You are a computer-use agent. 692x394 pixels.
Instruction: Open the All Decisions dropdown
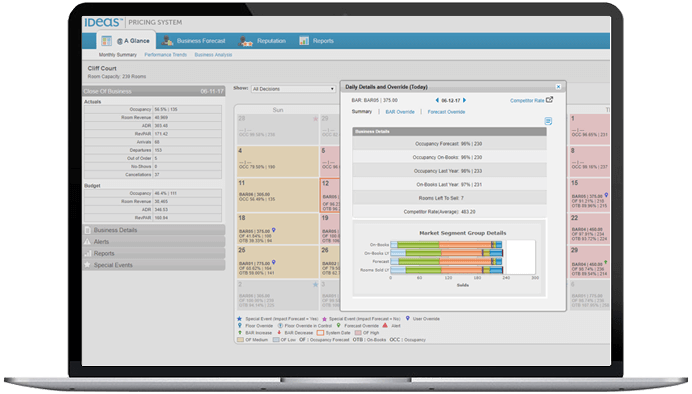pyautogui.click(x=293, y=89)
